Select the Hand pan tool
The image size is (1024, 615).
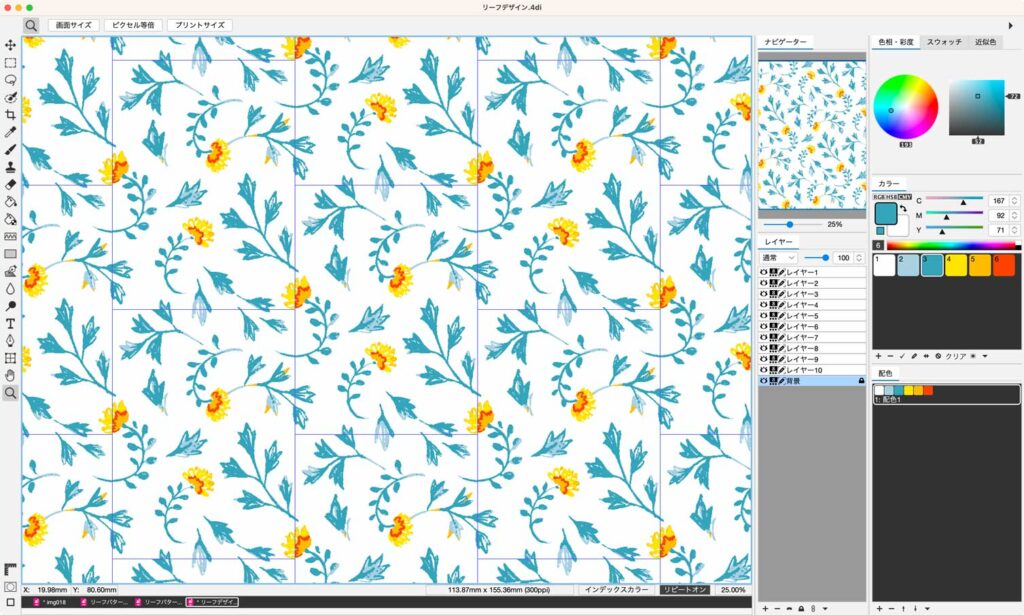point(10,375)
